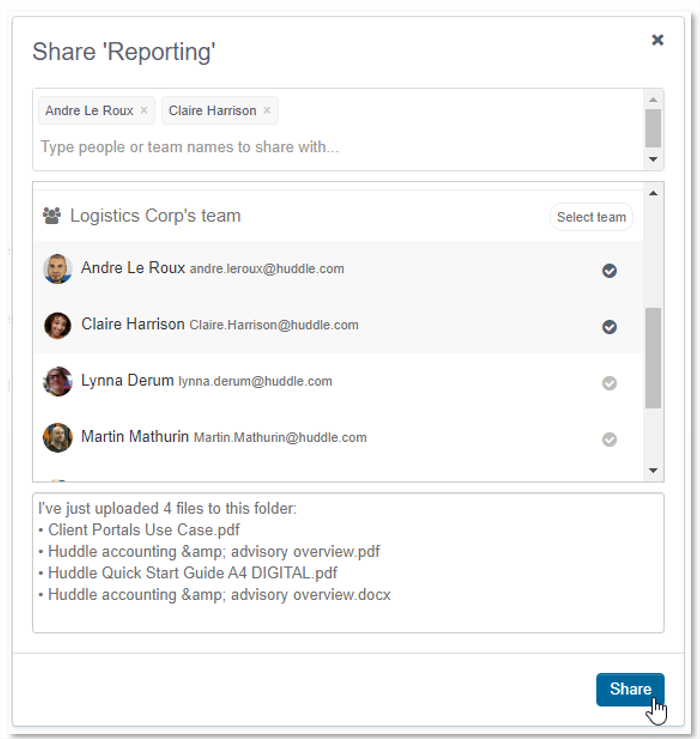Click Martin Mathurin's avatar
This screenshot has width=700, height=739.
[x=58, y=437]
